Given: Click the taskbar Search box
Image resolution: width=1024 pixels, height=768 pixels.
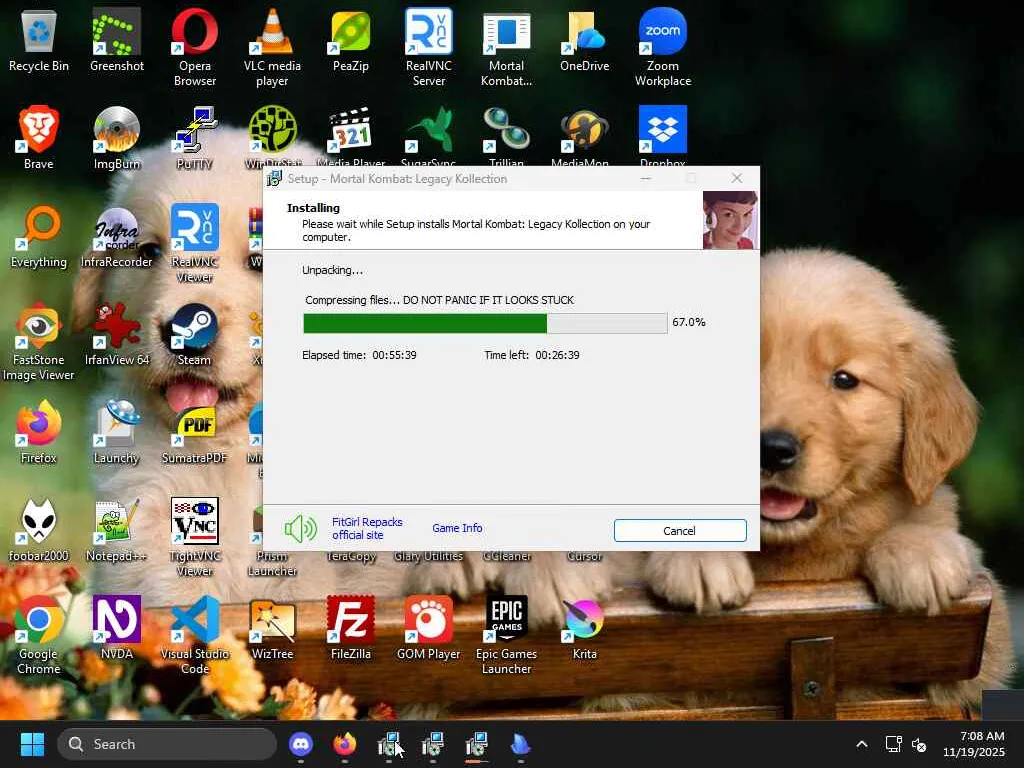Looking at the screenshot, I should [x=167, y=744].
